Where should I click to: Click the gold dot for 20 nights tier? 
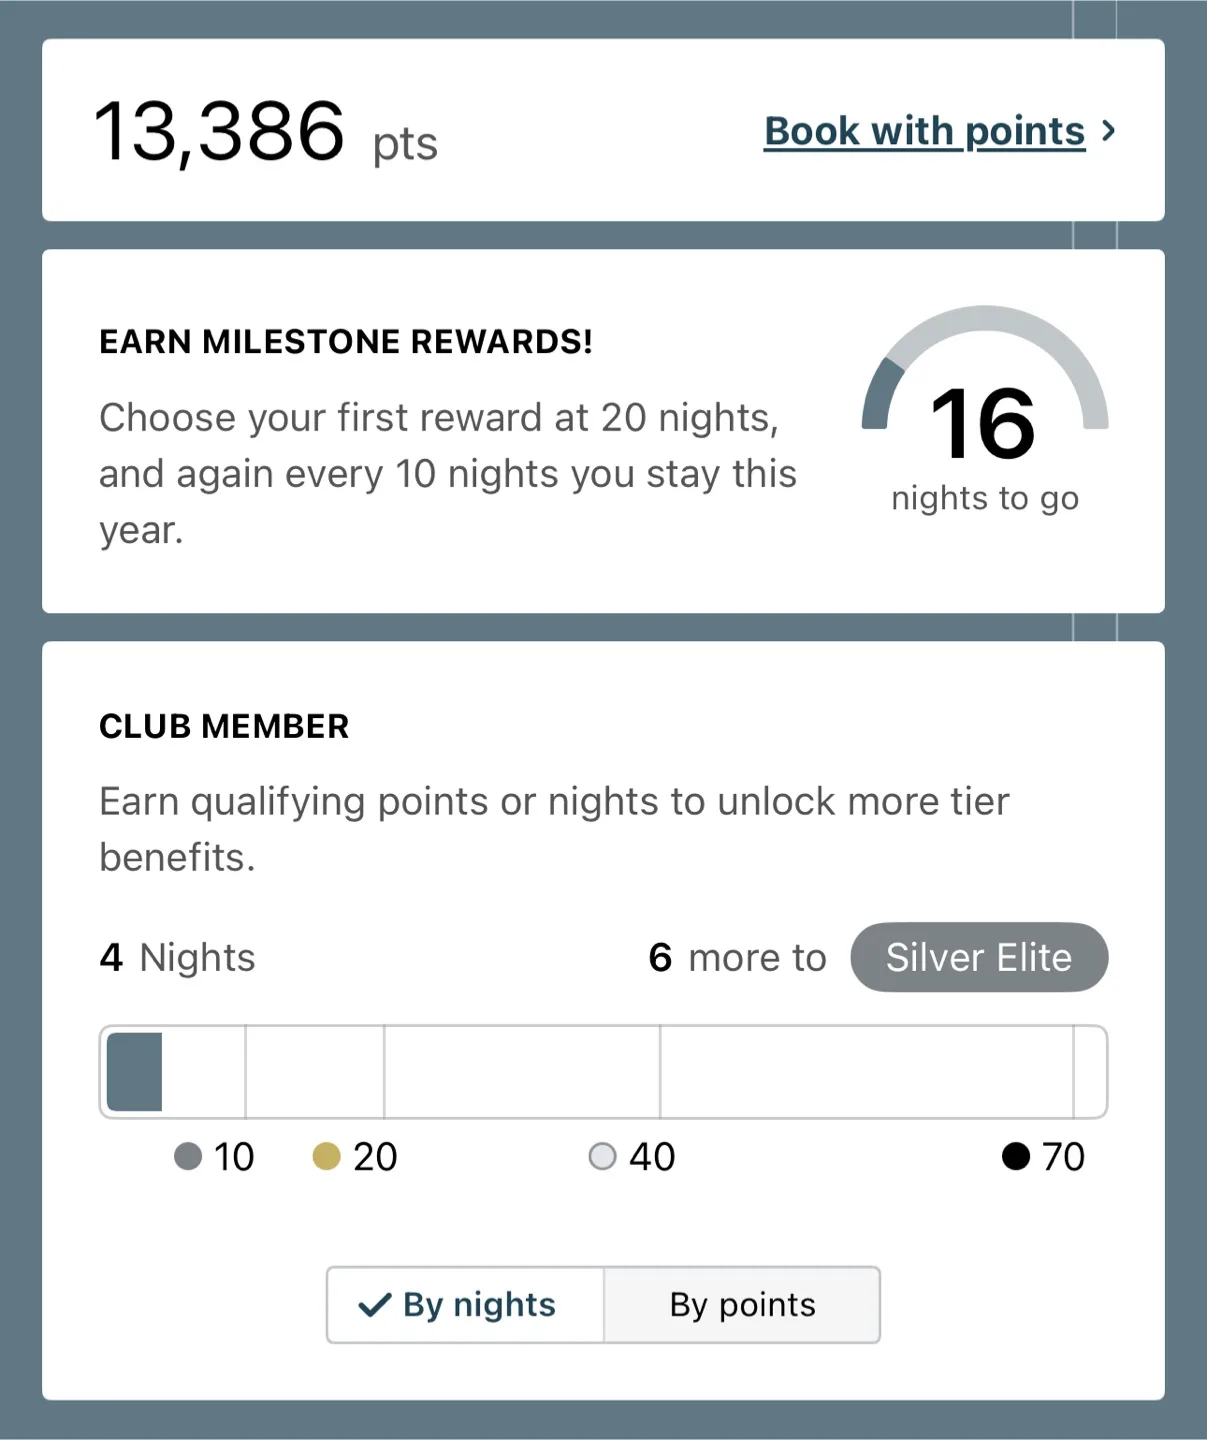pos(327,1157)
